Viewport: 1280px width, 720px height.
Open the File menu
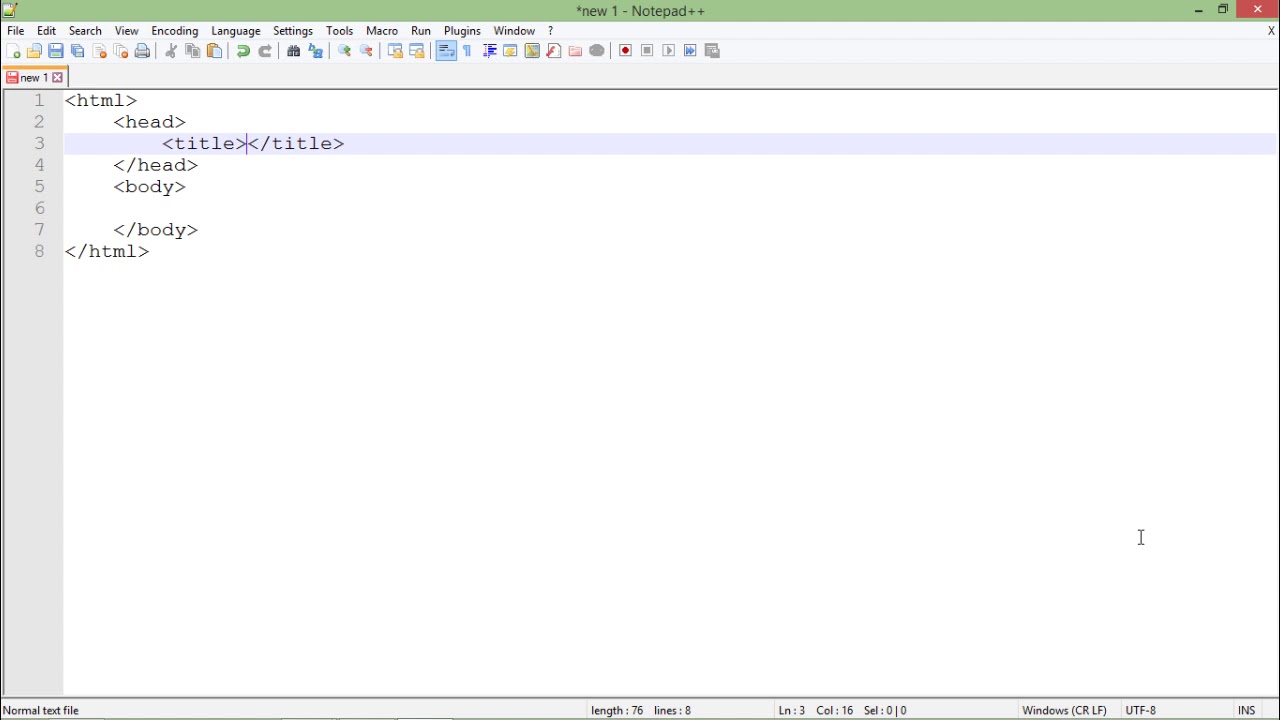(16, 31)
